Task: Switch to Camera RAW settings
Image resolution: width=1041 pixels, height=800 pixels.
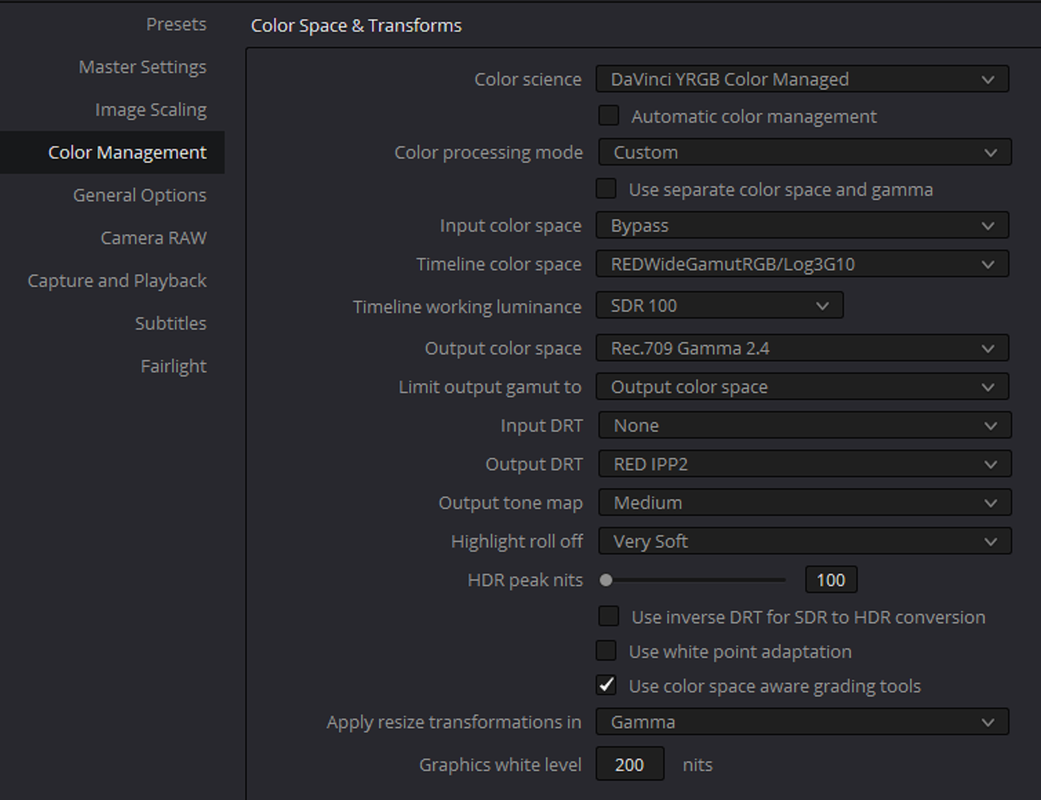Action: pyautogui.click(x=153, y=238)
